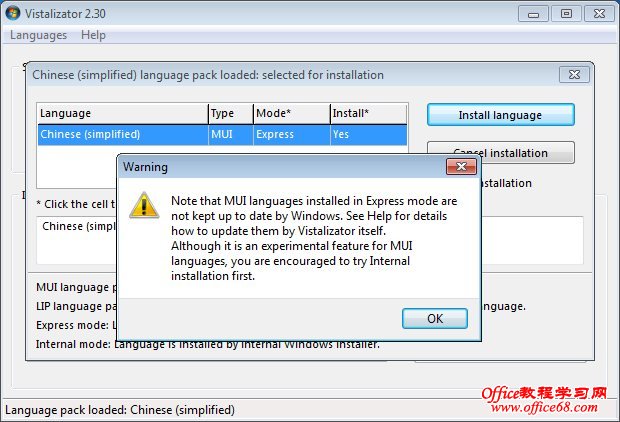
Task: Click the MUI type cell
Action: (x=231, y=134)
